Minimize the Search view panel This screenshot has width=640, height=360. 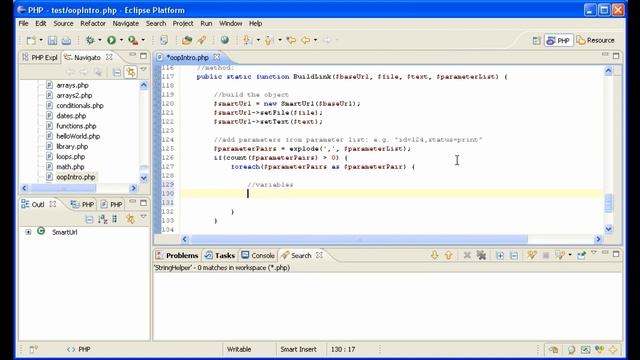pos(605,253)
